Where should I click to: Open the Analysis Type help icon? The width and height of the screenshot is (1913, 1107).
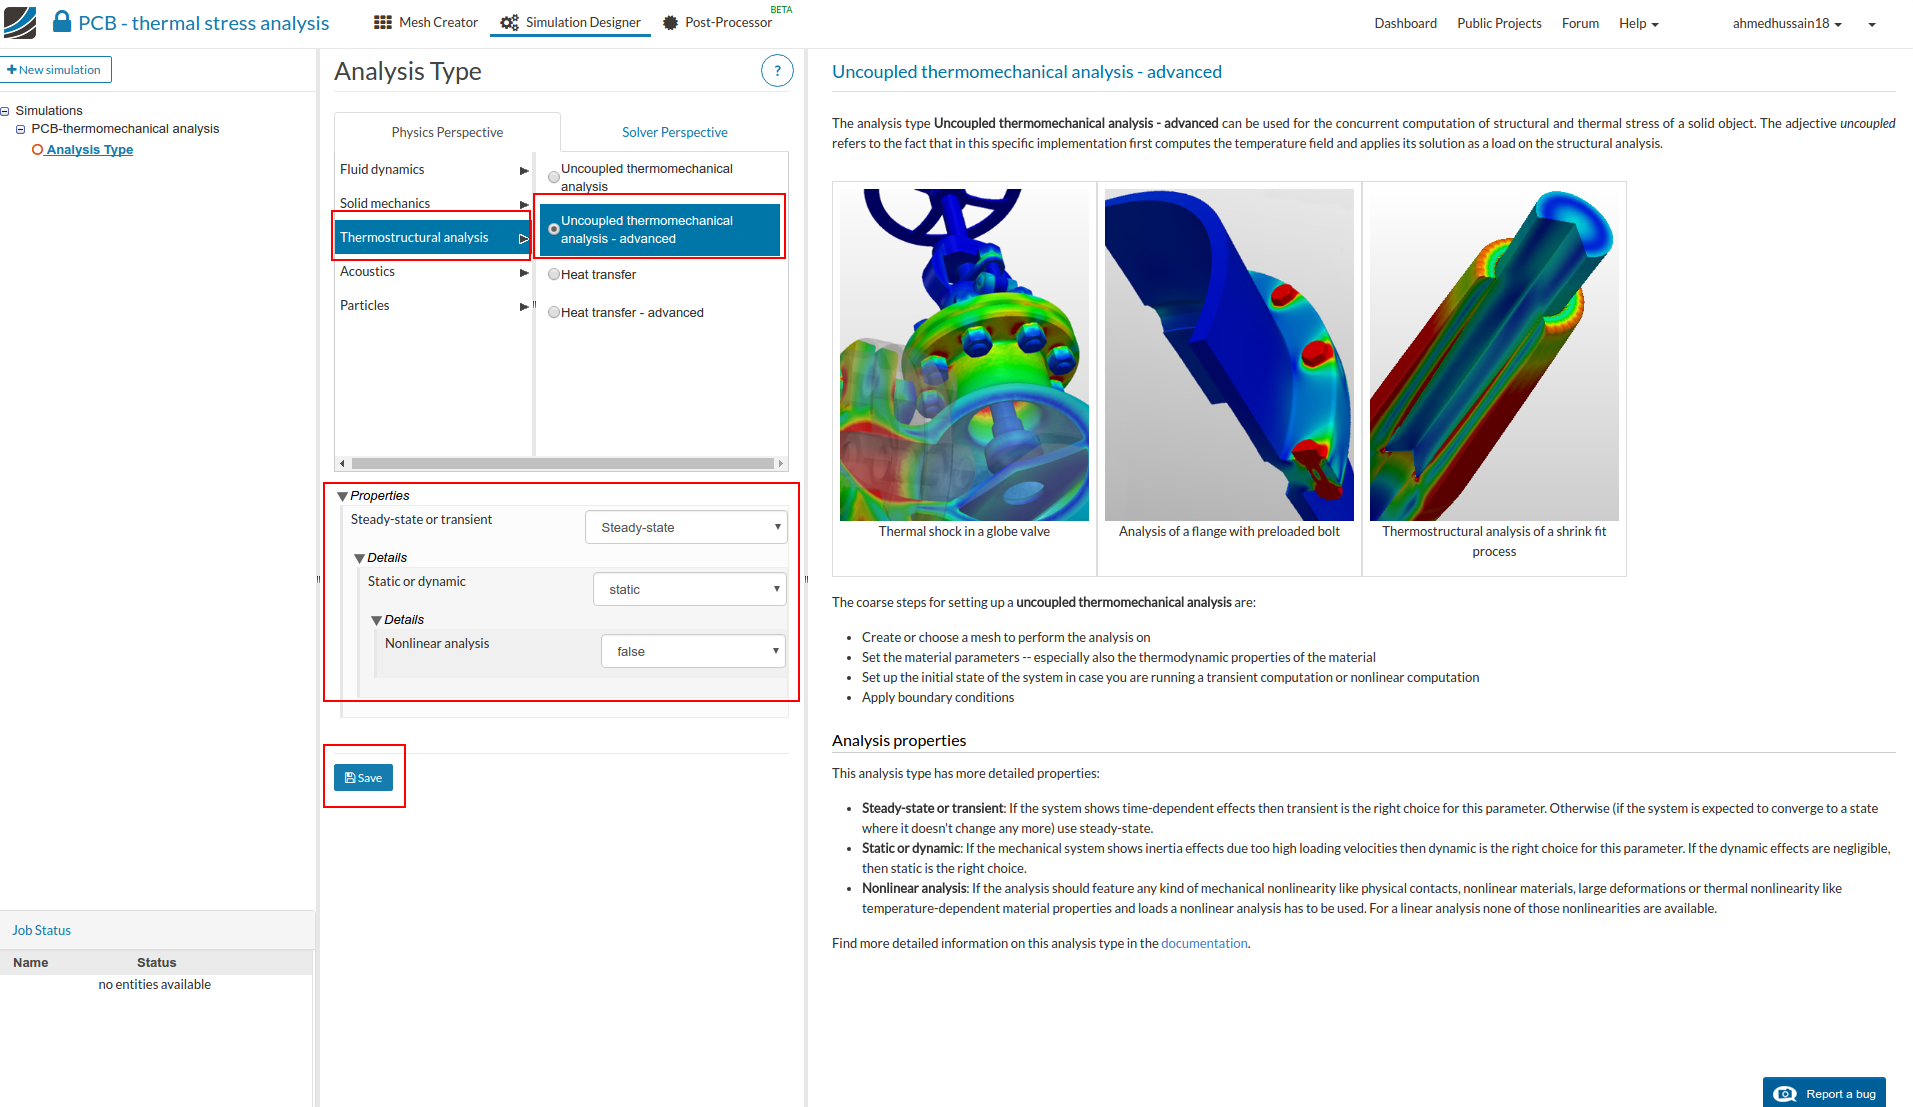pos(777,71)
